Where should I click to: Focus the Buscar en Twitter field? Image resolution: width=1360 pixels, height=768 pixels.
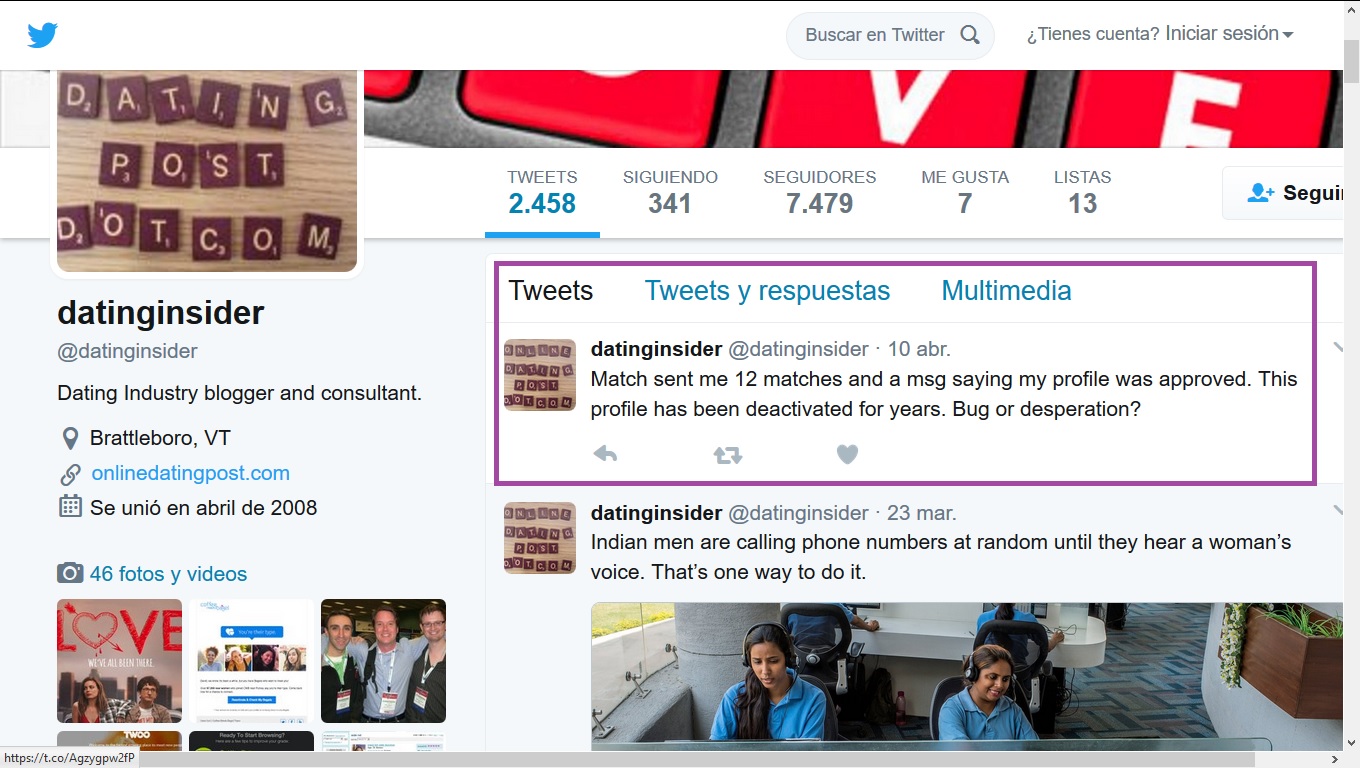click(x=890, y=35)
